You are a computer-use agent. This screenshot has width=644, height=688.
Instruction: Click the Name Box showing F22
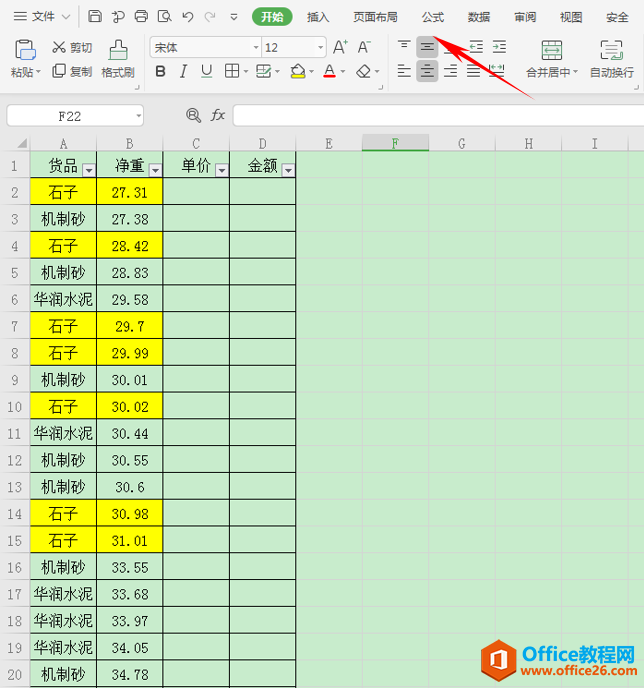pos(70,116)
